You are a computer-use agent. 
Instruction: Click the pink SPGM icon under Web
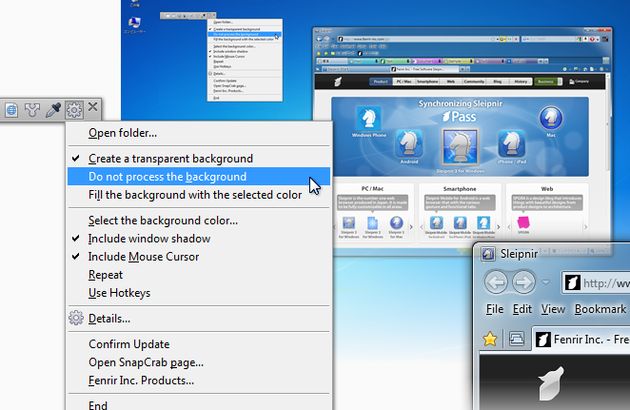(x=523, y=222)
